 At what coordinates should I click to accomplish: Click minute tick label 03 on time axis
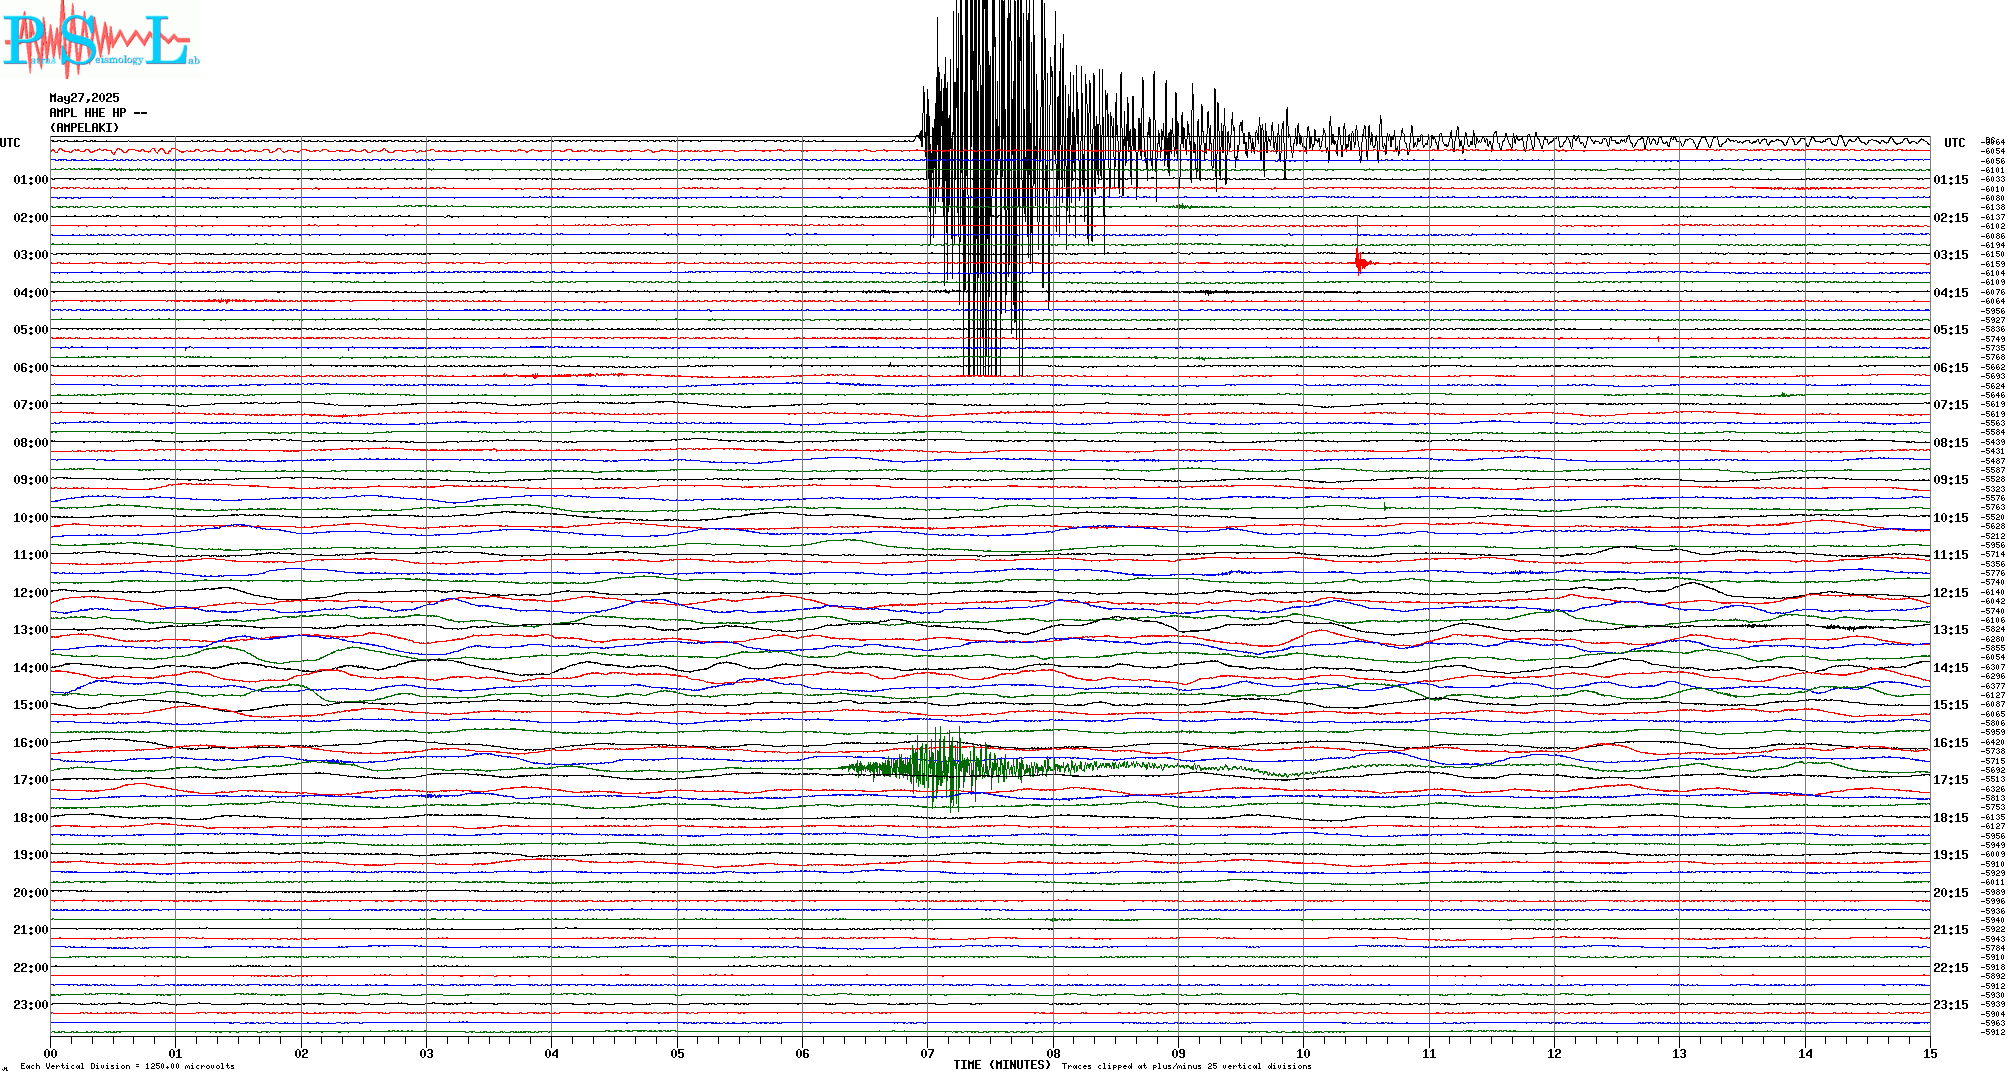(x=427, y=1054)
